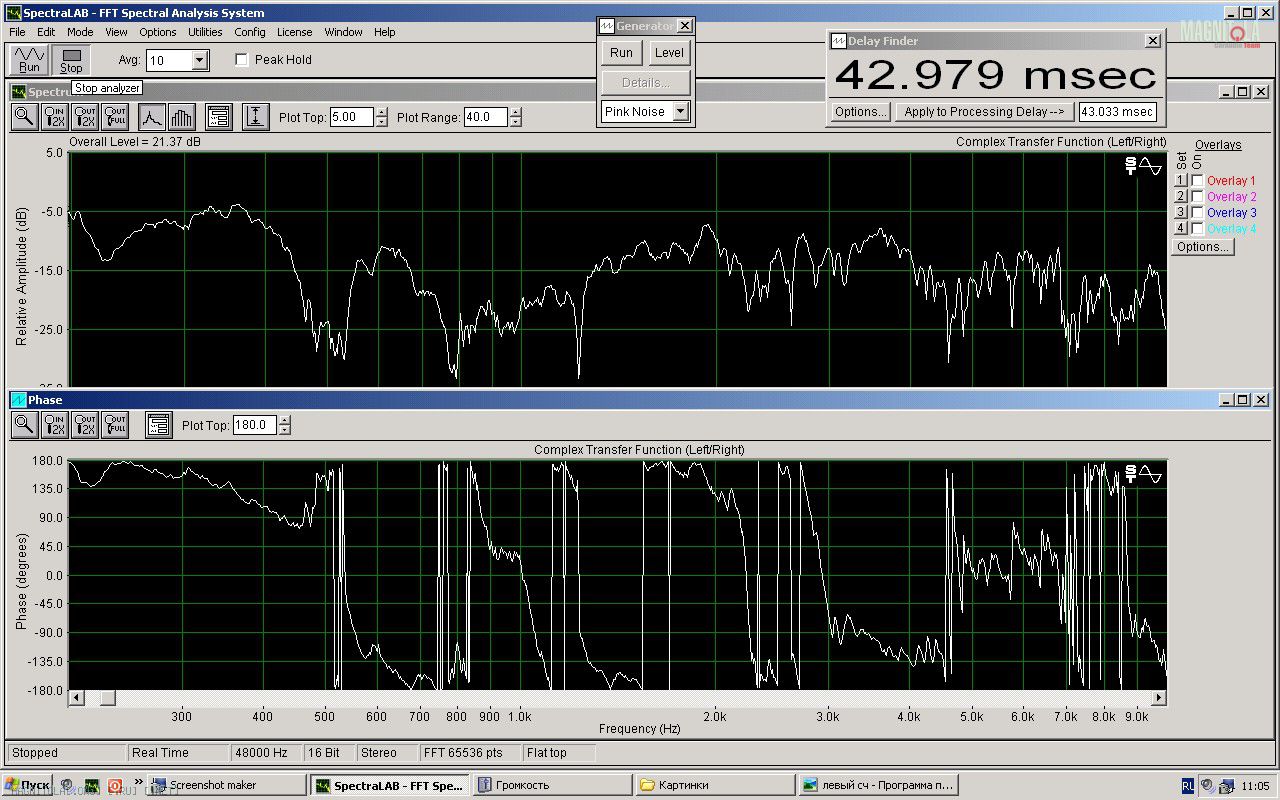Image resolution: width=1280 pixels, height=800 pixels.
Task: Click Apply to Processing Delay button
Action: tap(985, 112)
